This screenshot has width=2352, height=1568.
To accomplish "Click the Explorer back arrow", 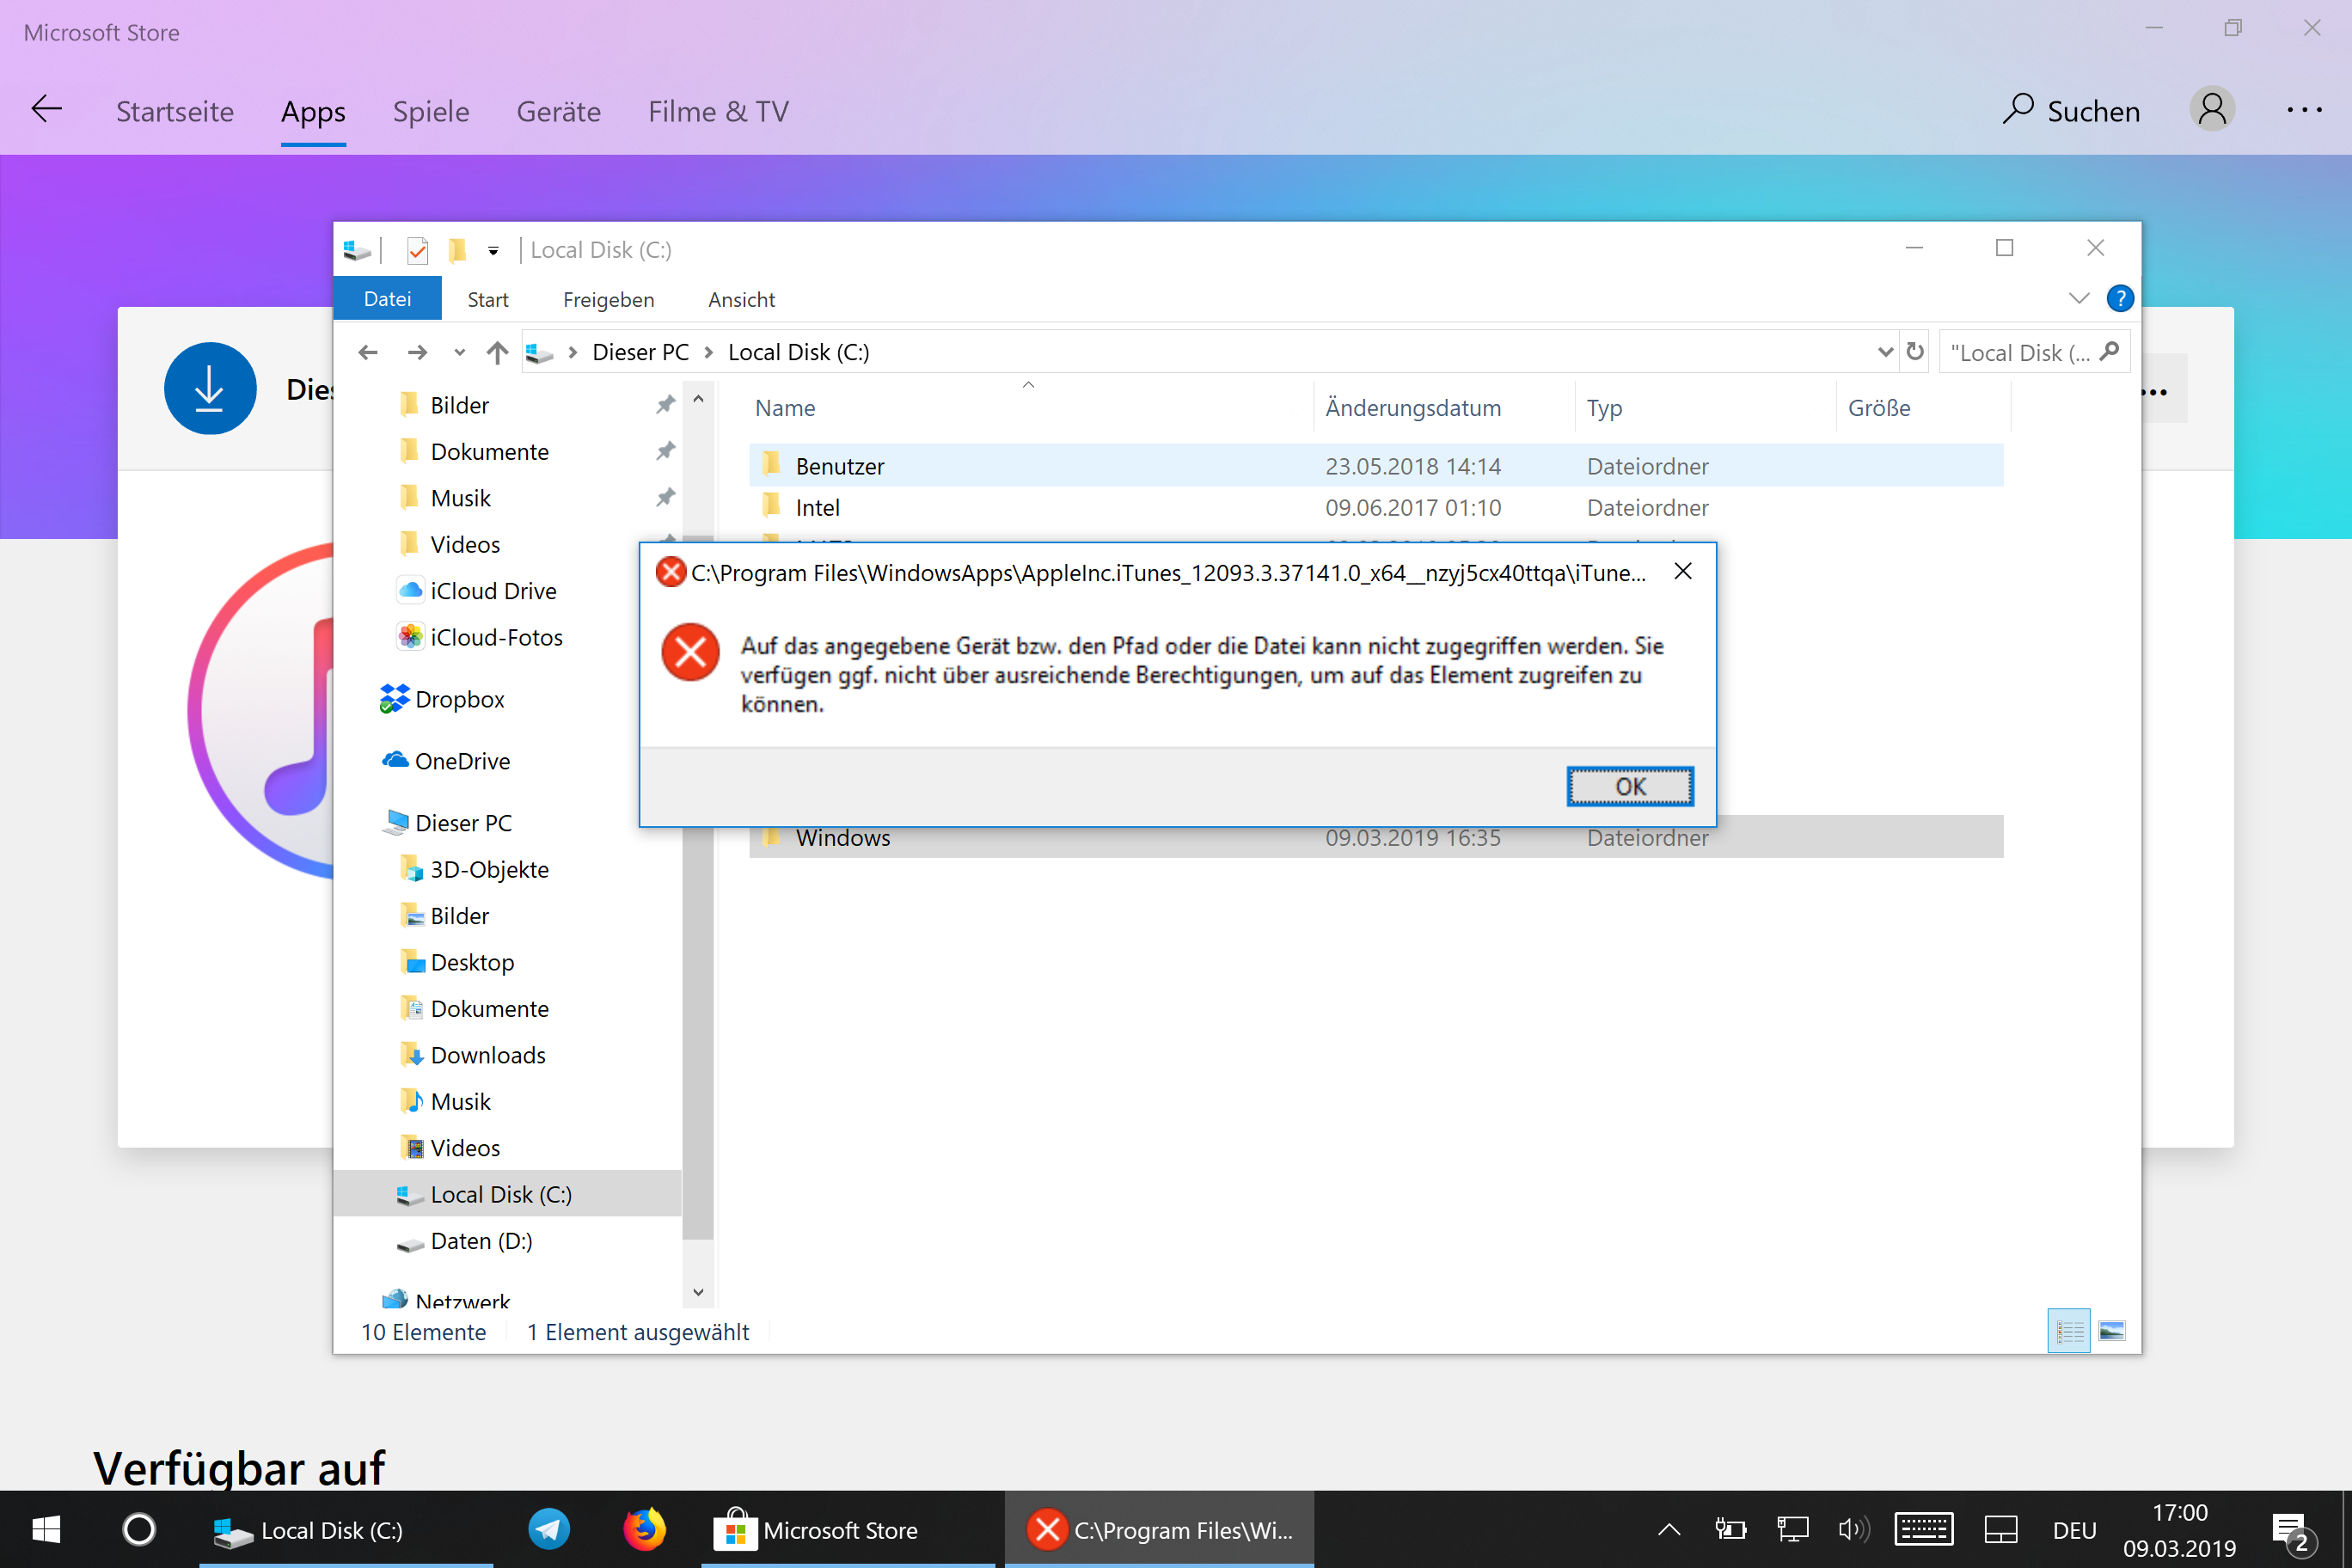I will (x=368, y=352).
